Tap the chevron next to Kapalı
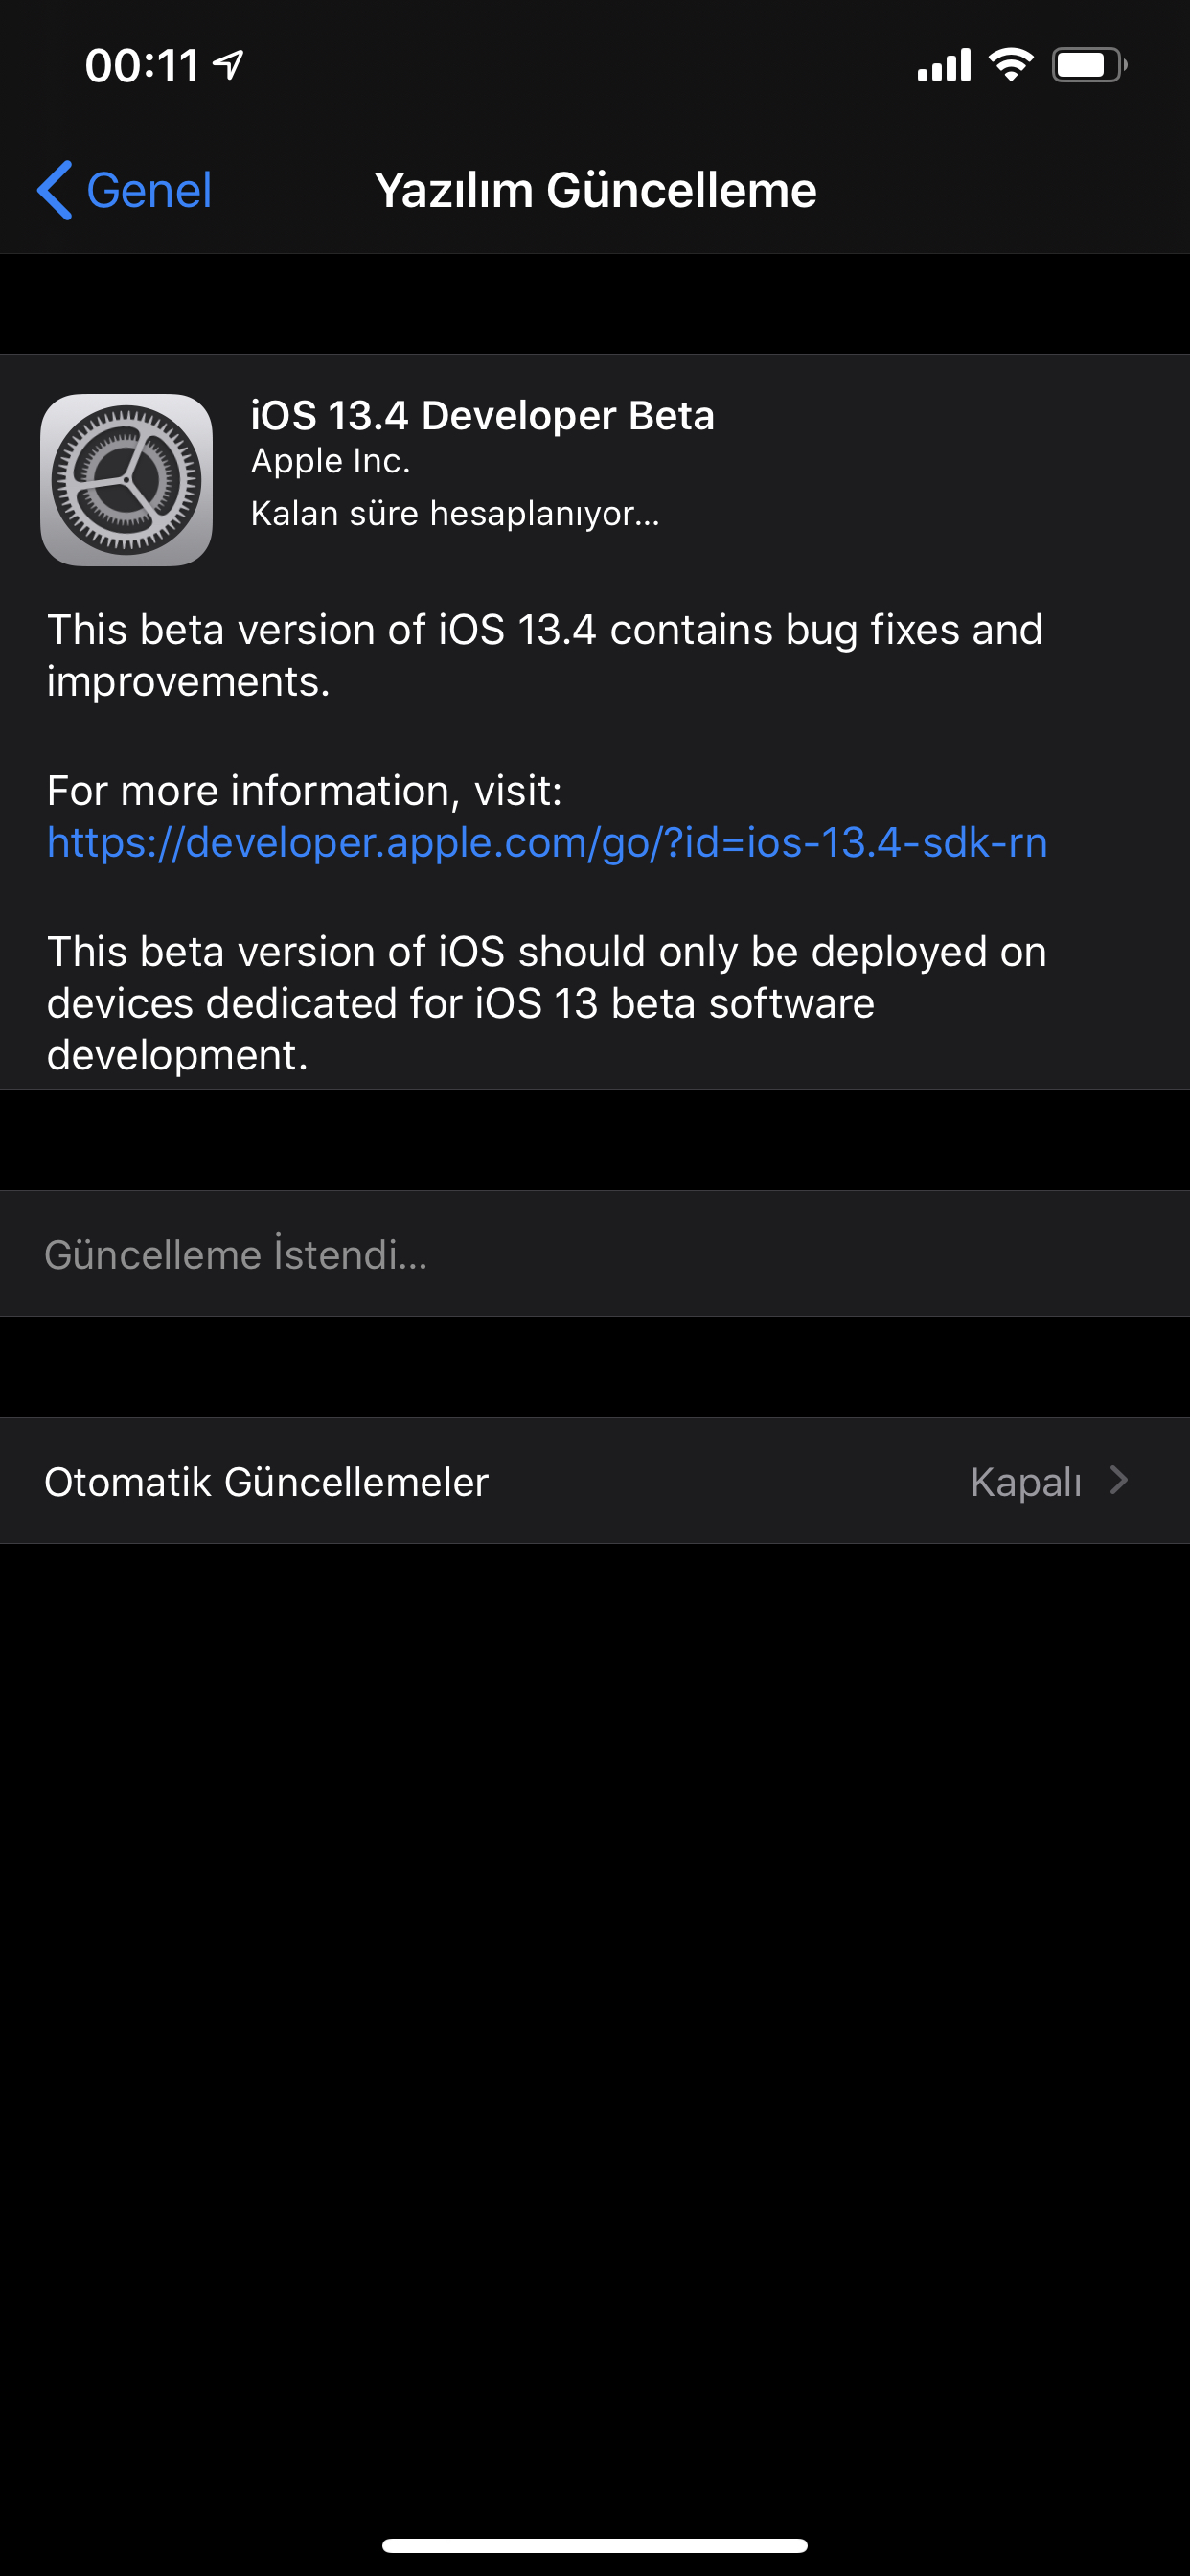This screenshot has height=2576, width=1190. pyautogui.click(x=1119, y=1480)
